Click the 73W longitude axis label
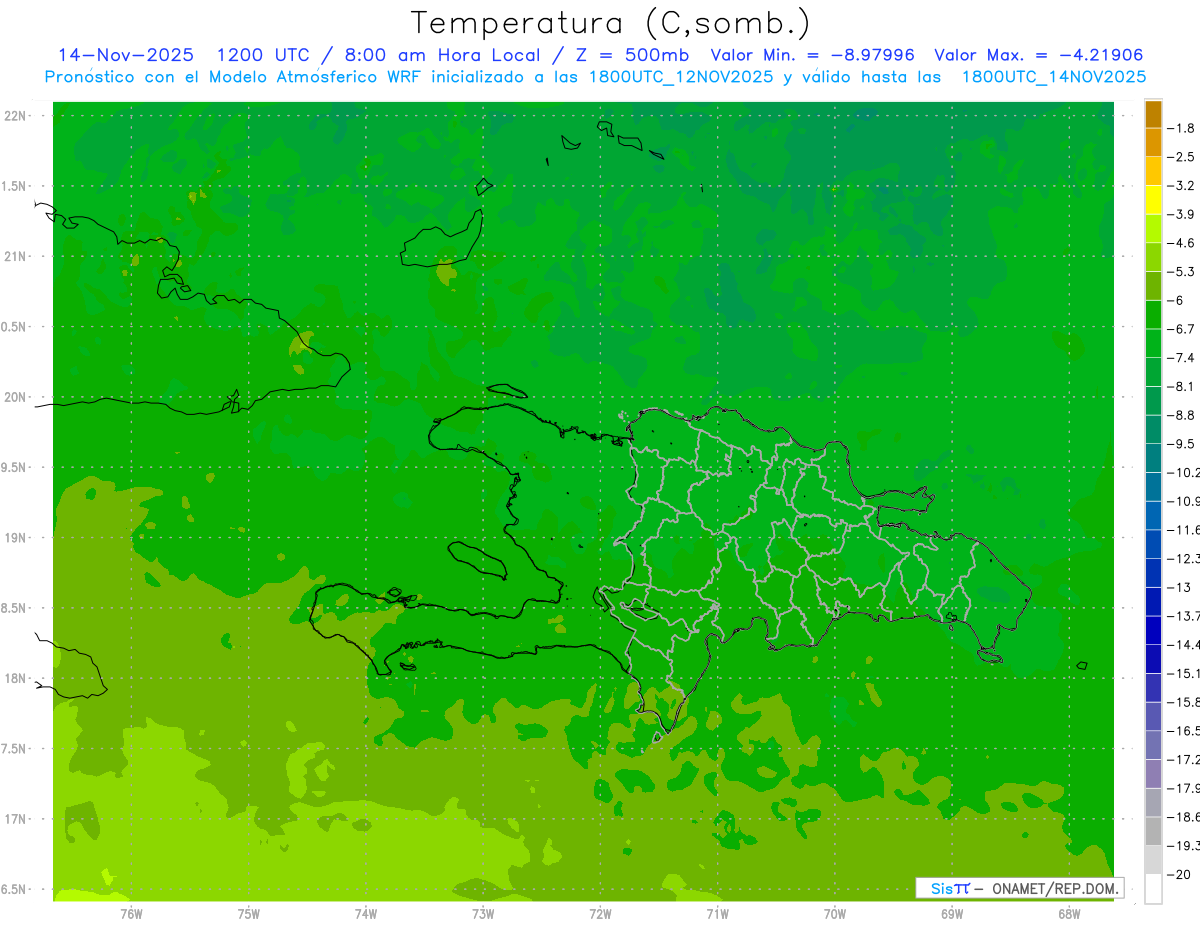Screen dimensions: 1200x927 coord(483,914)
